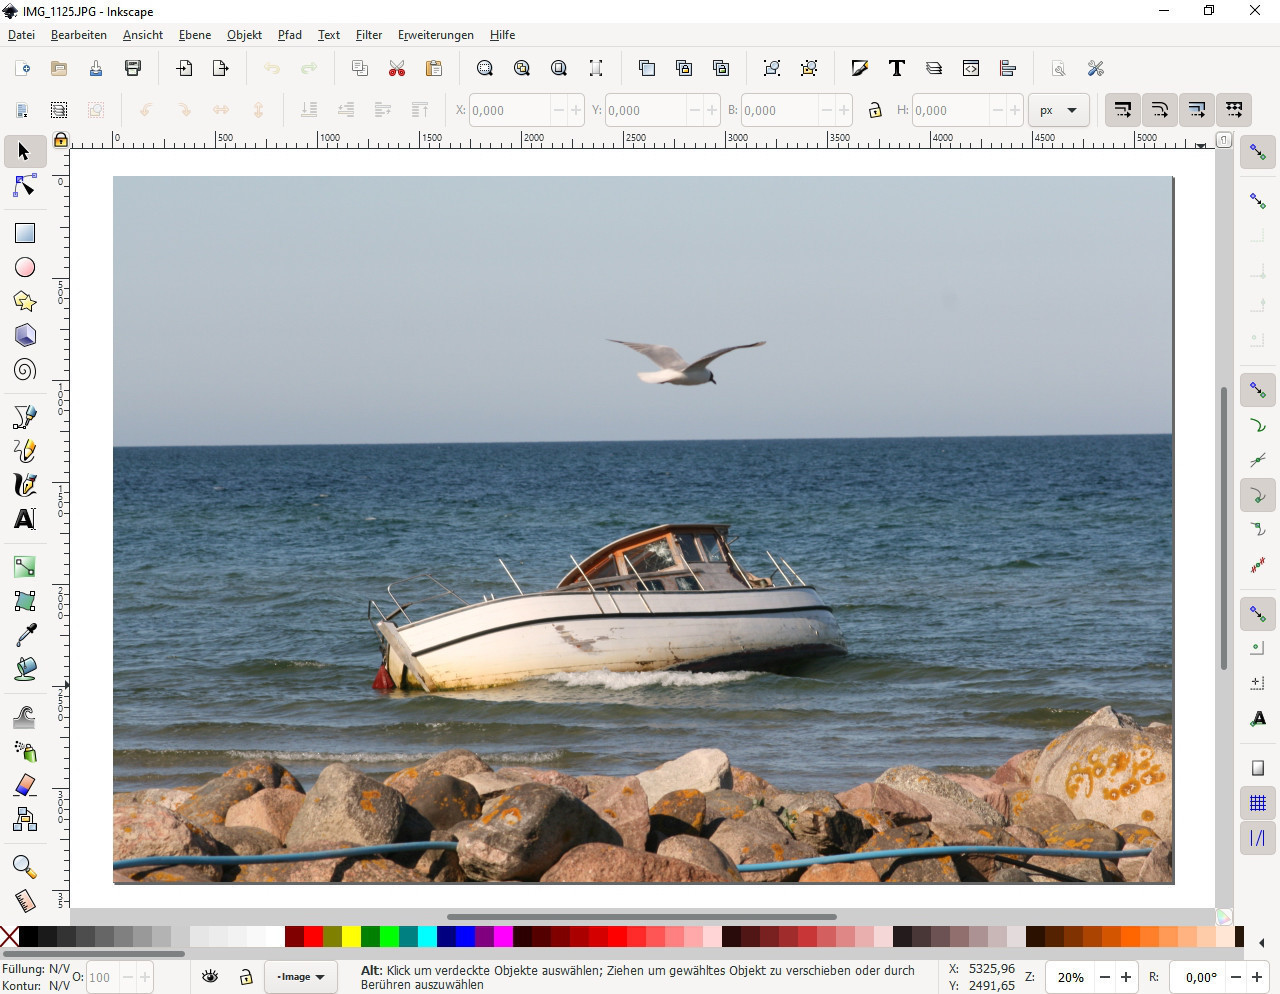Viewport: 1280px width, 994px height.
Task: Open the Zoom tool
Action: point(25,867)
